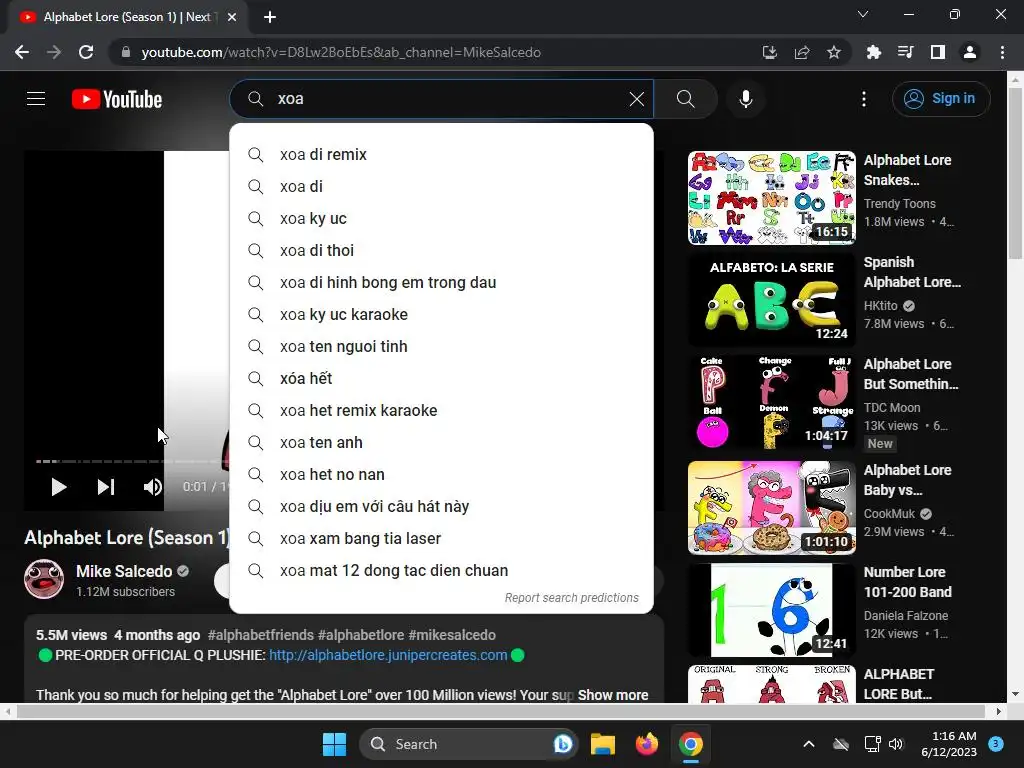Reload the current page
Viewport: 1024px width, 768px height.
point(86,52)
